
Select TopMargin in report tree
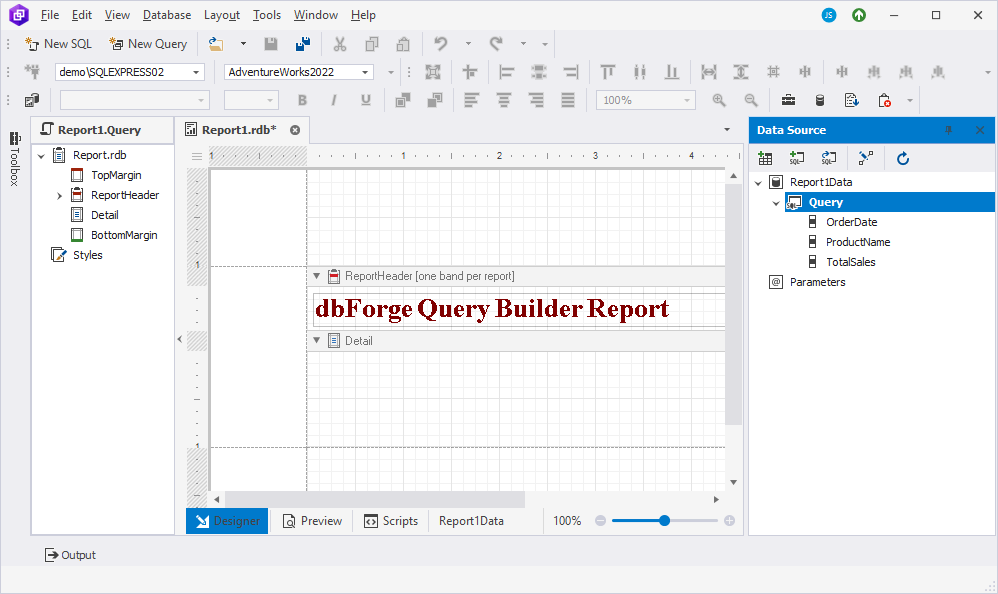(116, 175)
